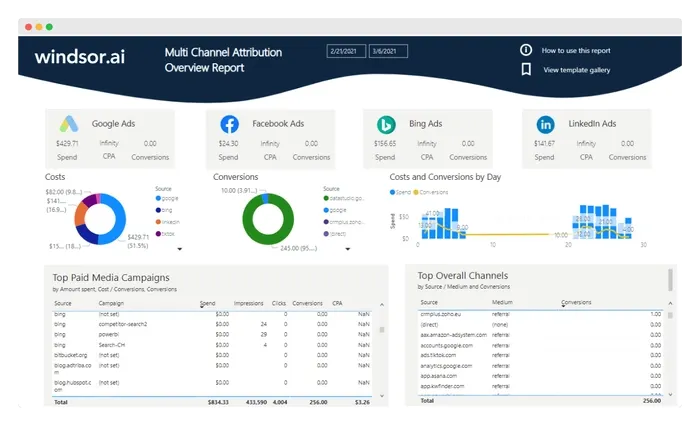Click scroll-down arrow of Top Overall Channels table
Image resolution: width=700 pixels, height=426 pixels.
coord(671,394)
